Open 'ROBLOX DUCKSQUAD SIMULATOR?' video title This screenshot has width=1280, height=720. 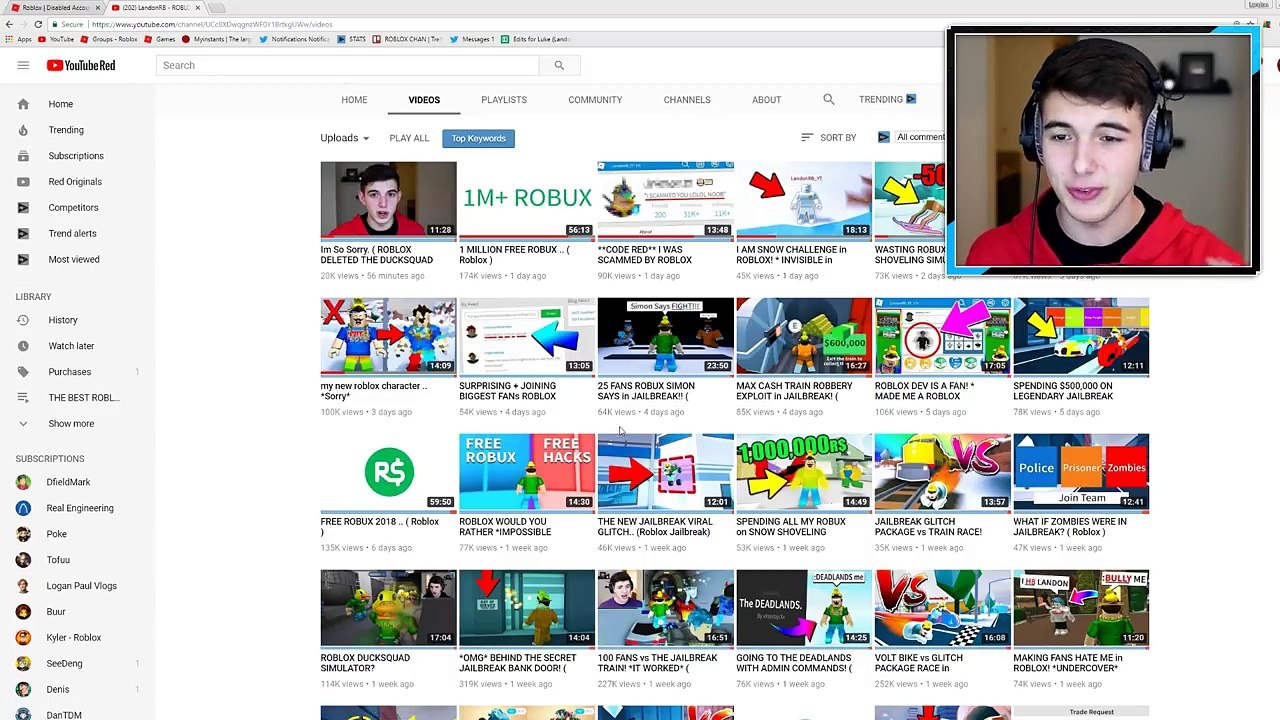point(365,663)
